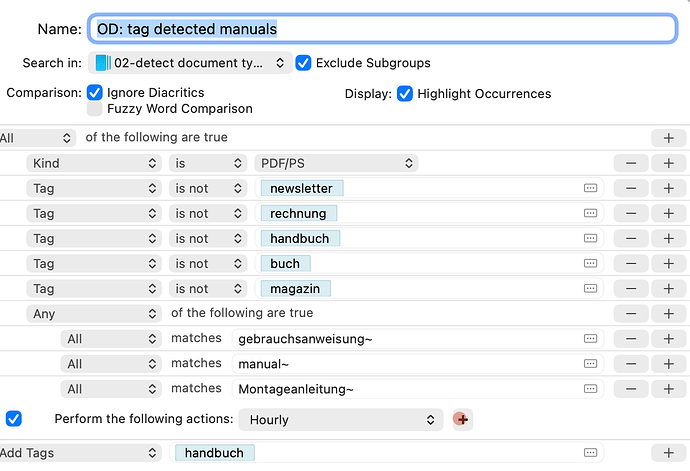Add a condition after Montageanleitung~ row

668,389
